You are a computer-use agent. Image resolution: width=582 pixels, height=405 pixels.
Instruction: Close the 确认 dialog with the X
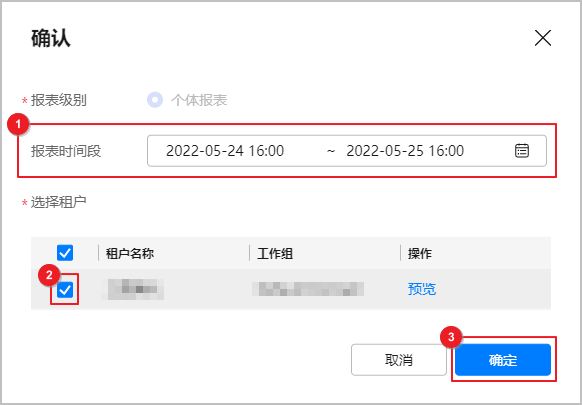tap(543, 38)
